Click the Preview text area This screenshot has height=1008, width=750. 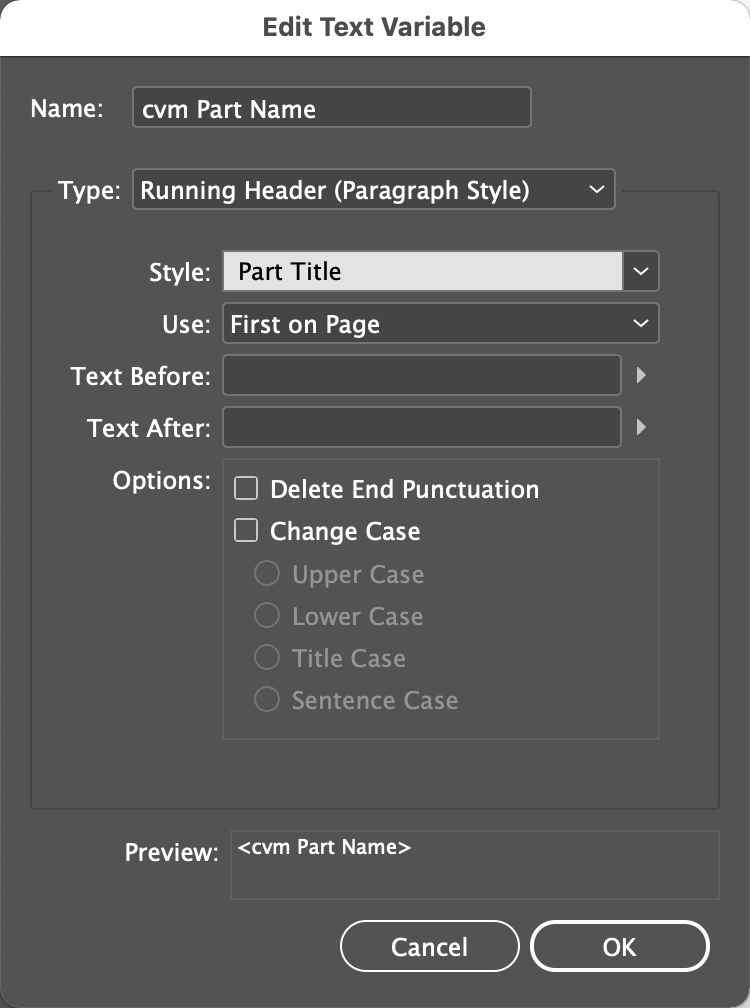click(474, 864)
